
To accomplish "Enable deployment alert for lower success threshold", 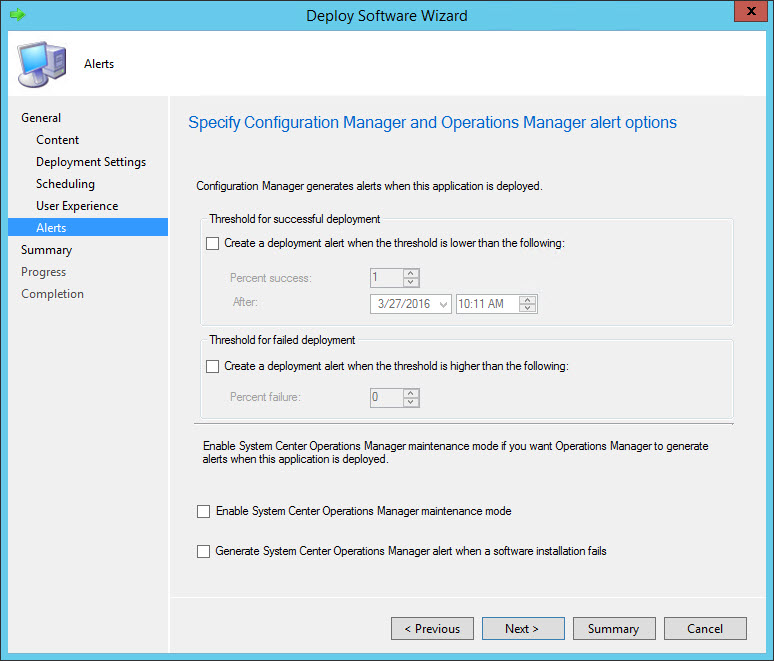I will [x=212, y=242].
